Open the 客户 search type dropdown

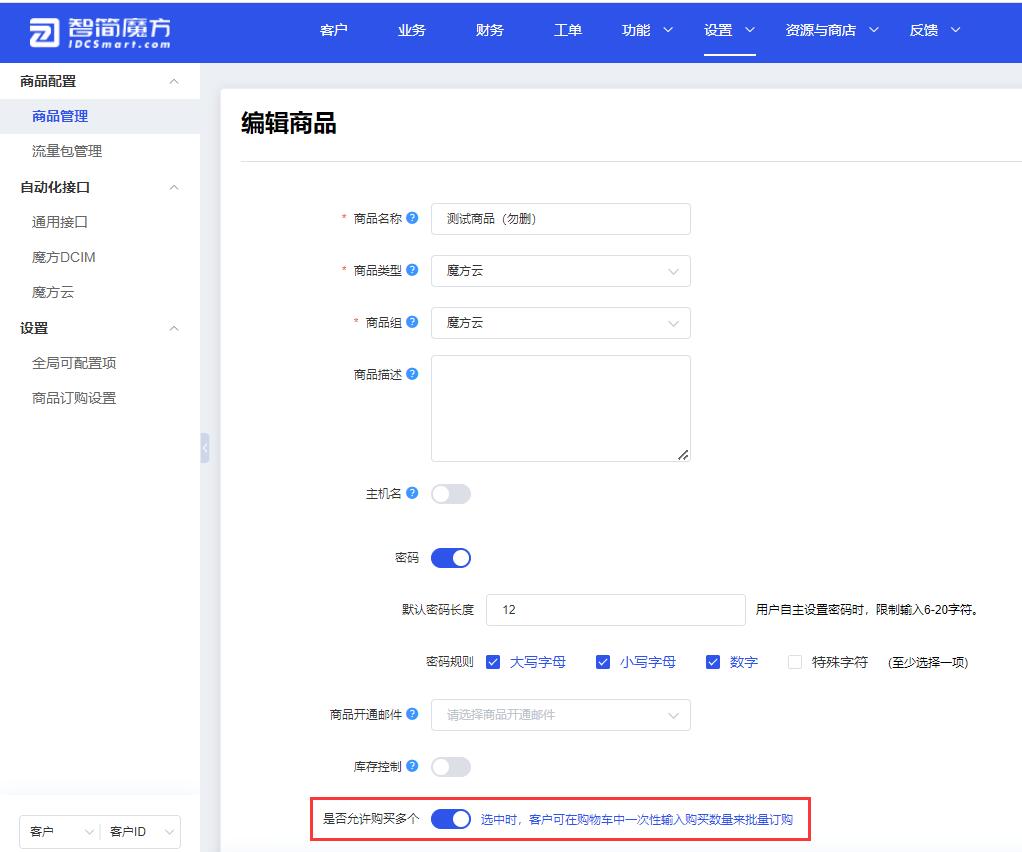(60, 832)
